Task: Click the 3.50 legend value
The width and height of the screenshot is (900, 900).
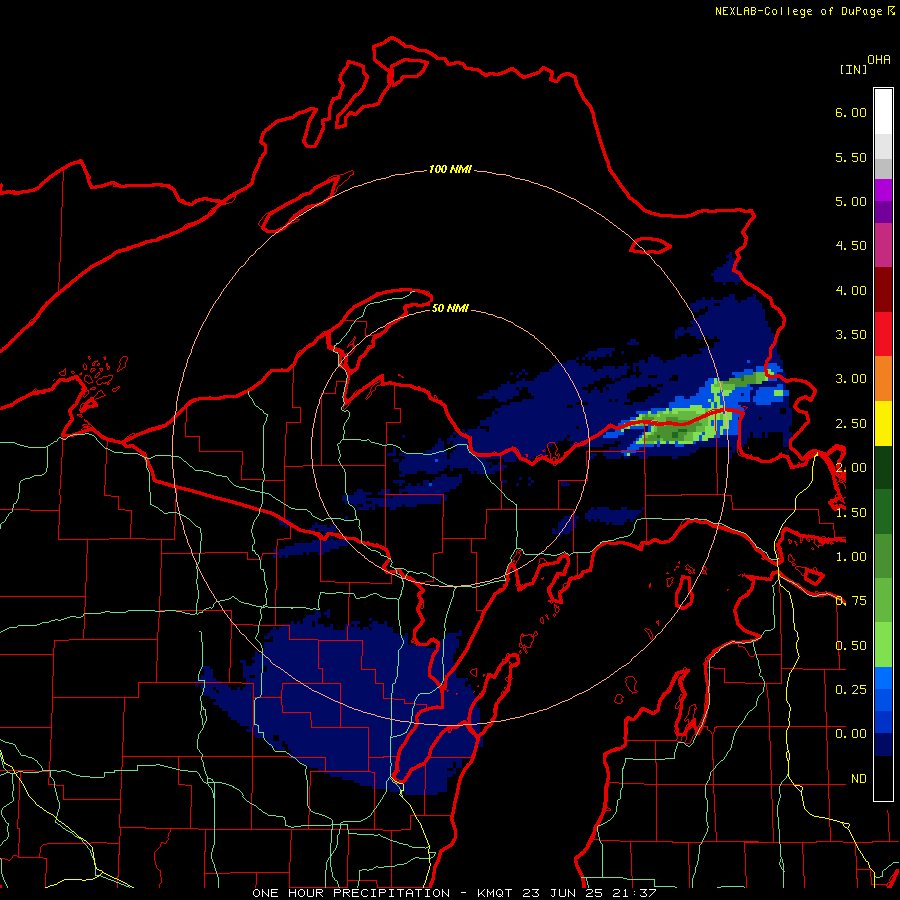Action: tap(851, 335)
